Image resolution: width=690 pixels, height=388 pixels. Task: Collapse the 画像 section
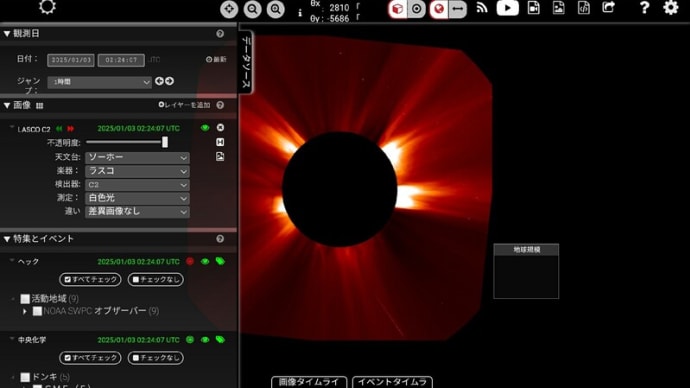click(x=7, y=105)
